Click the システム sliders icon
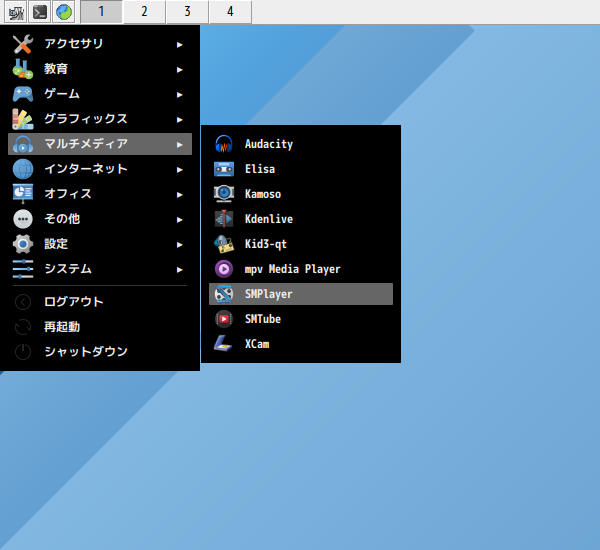Viewport: 600px width, 550px height. pyautogui.click(x=23, y=269)
